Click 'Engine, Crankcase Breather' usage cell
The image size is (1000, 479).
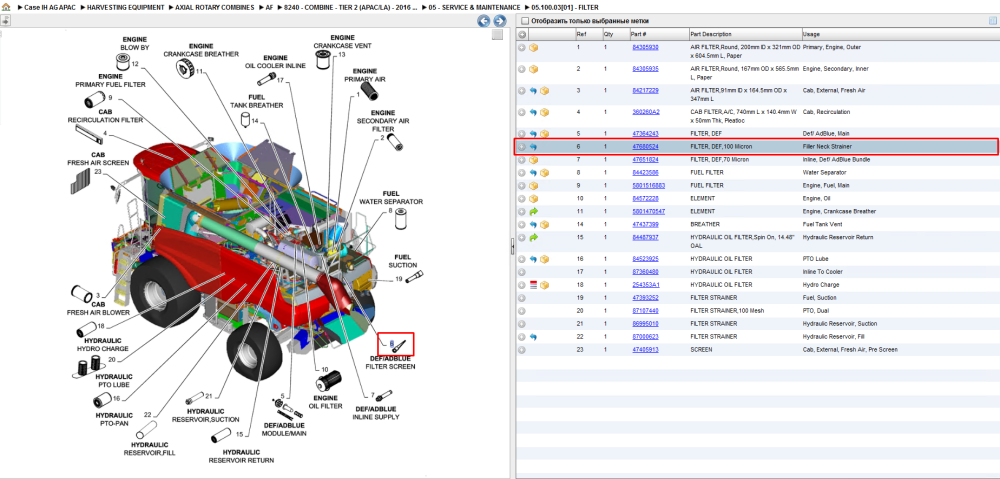point(839,211)
